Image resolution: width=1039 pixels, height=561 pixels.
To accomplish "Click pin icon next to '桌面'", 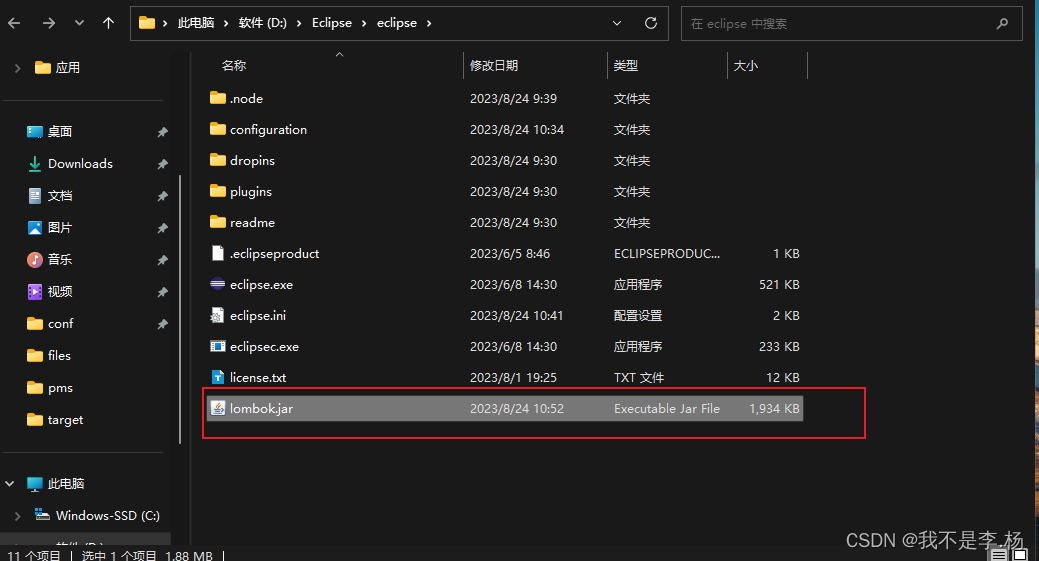I will (162, 132).
